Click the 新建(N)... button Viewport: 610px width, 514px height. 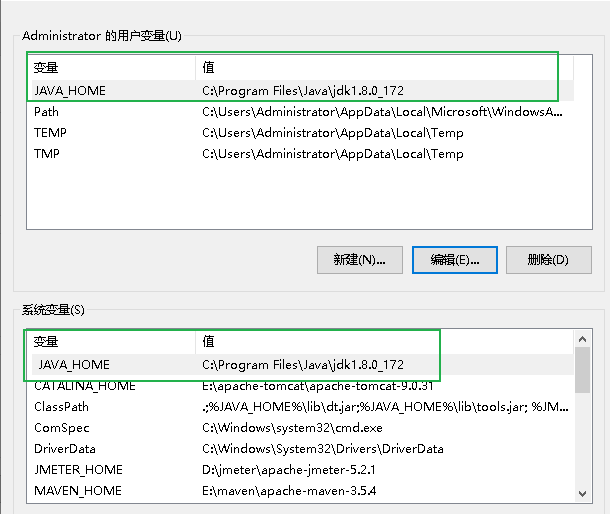[x=359, y=260]
